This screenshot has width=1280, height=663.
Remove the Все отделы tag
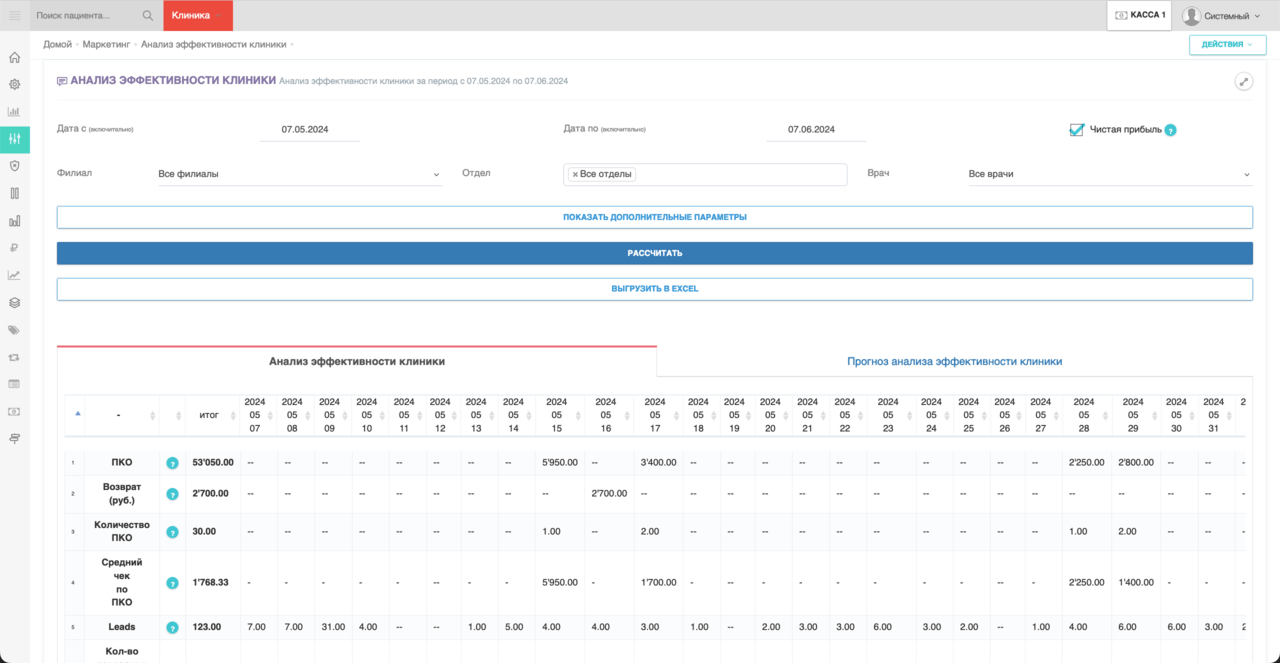pyautogui.click(x=575, y=174)
